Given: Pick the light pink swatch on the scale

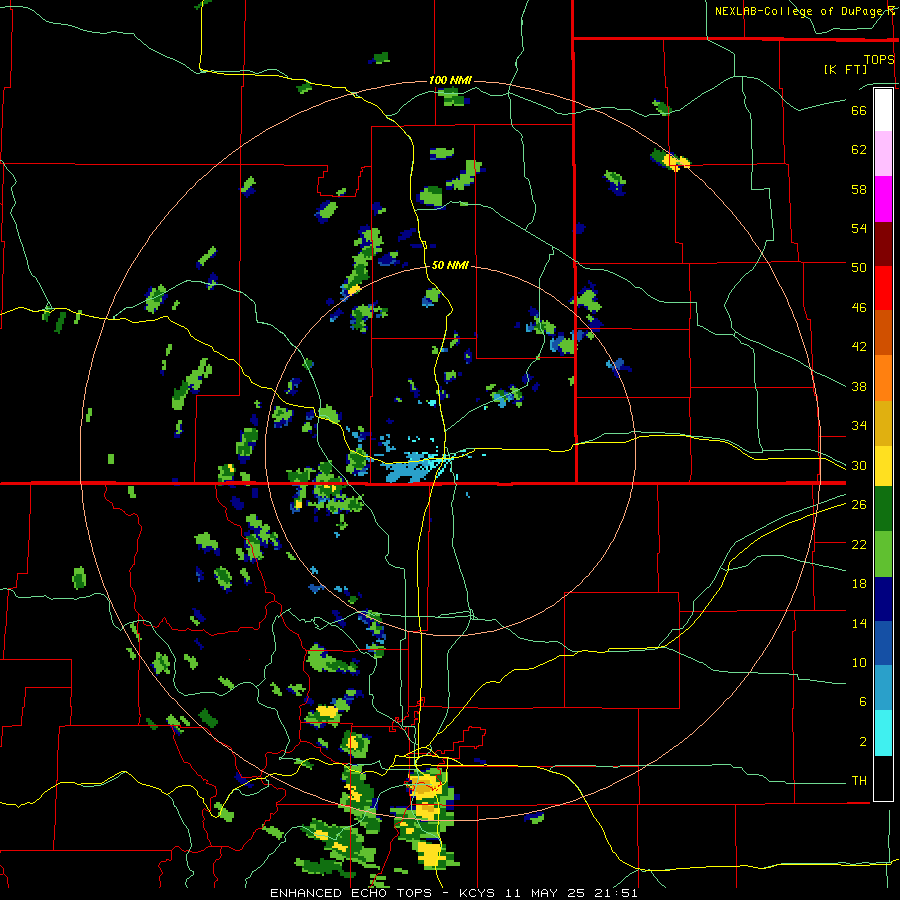Looking at the screenshot, I should [x=883, y=153].
